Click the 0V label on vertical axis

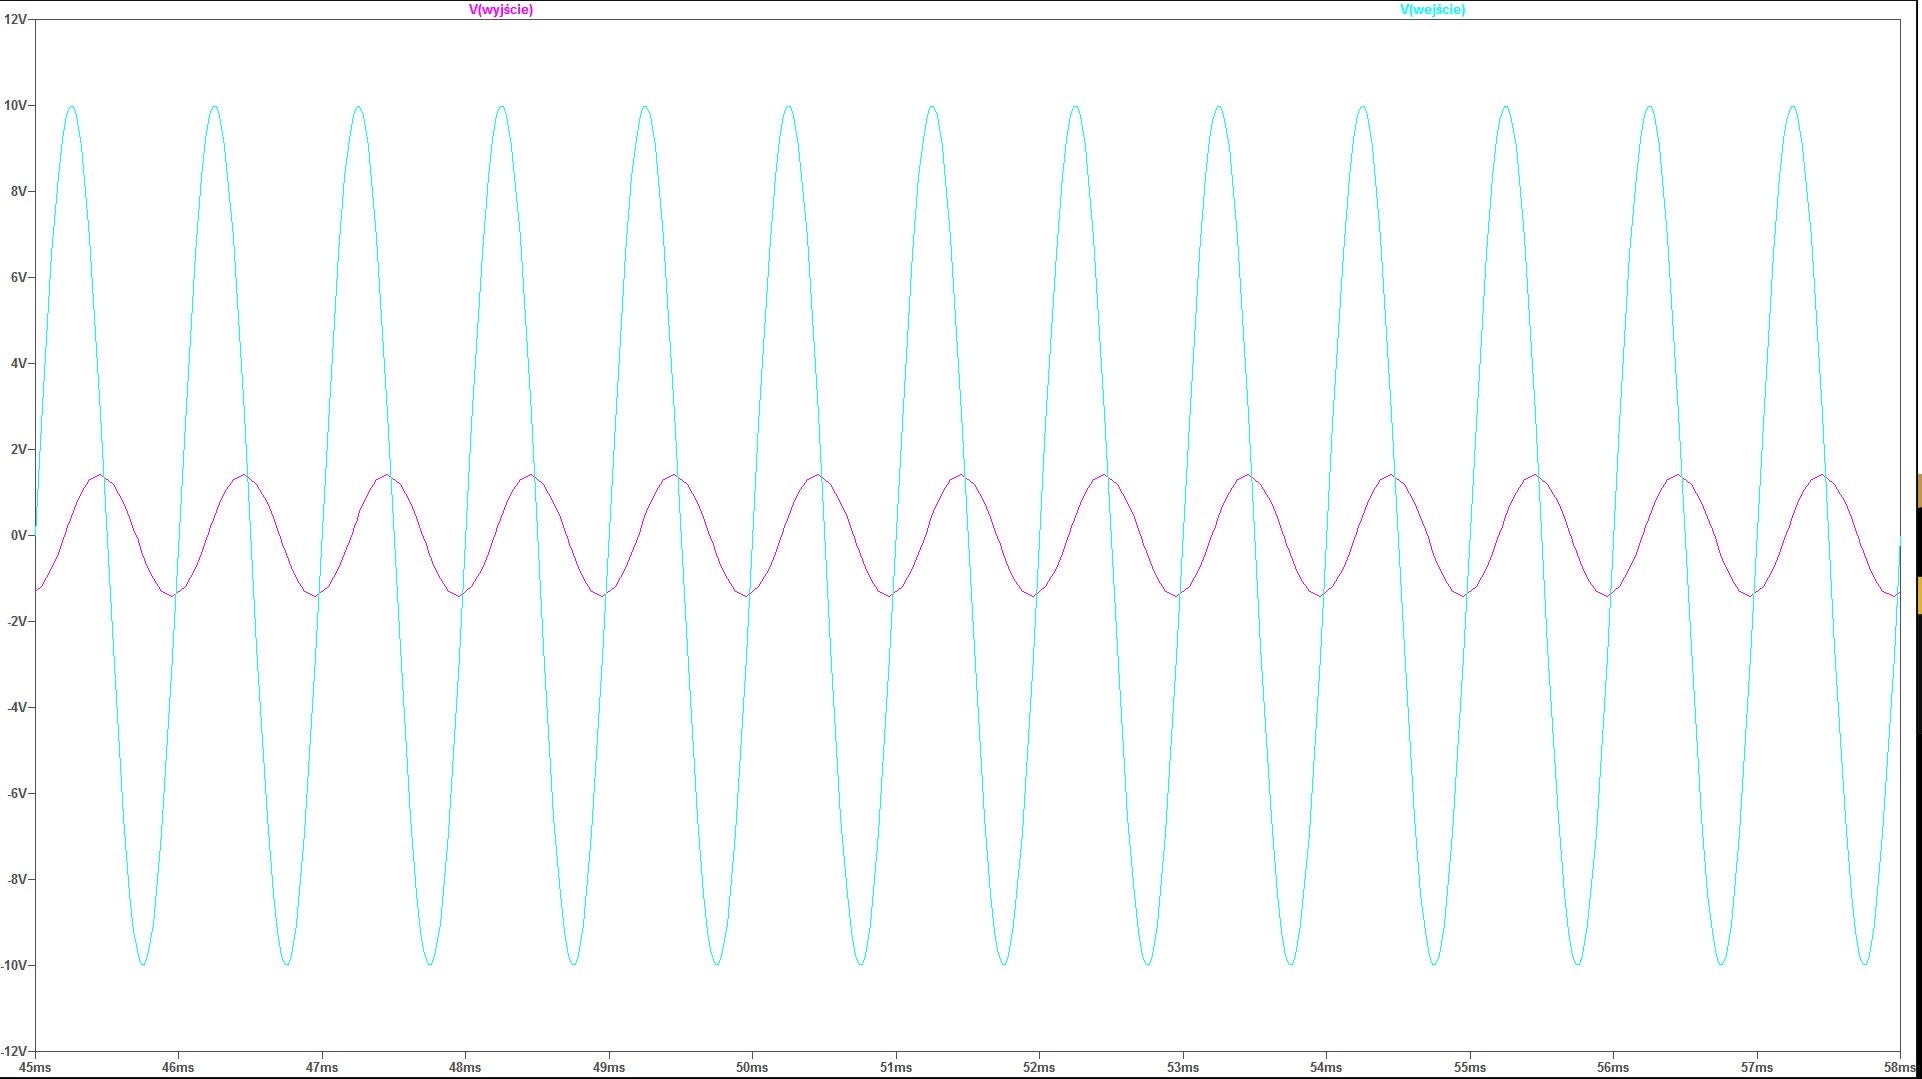[18, 536]
